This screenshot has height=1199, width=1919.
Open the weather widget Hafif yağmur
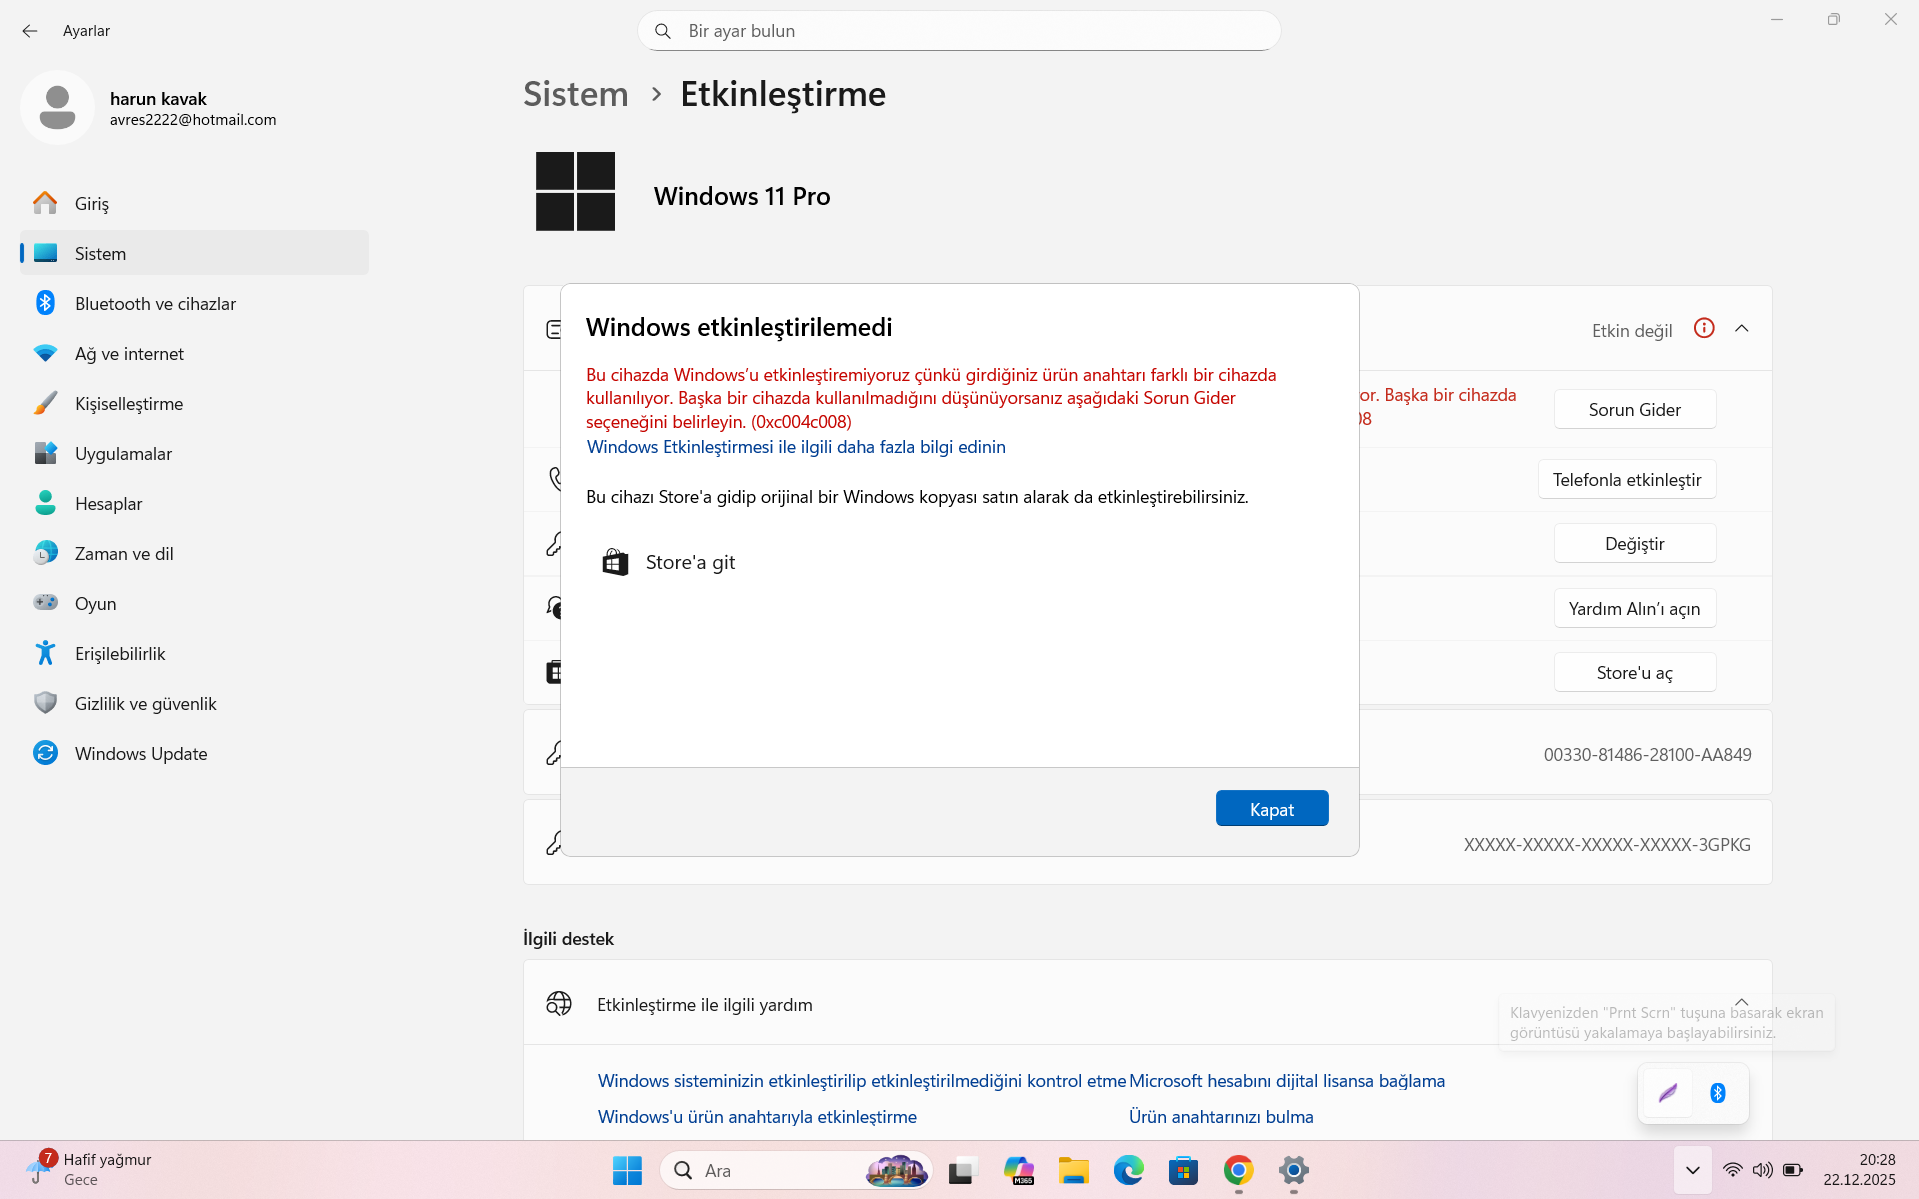pos(90,1169)
